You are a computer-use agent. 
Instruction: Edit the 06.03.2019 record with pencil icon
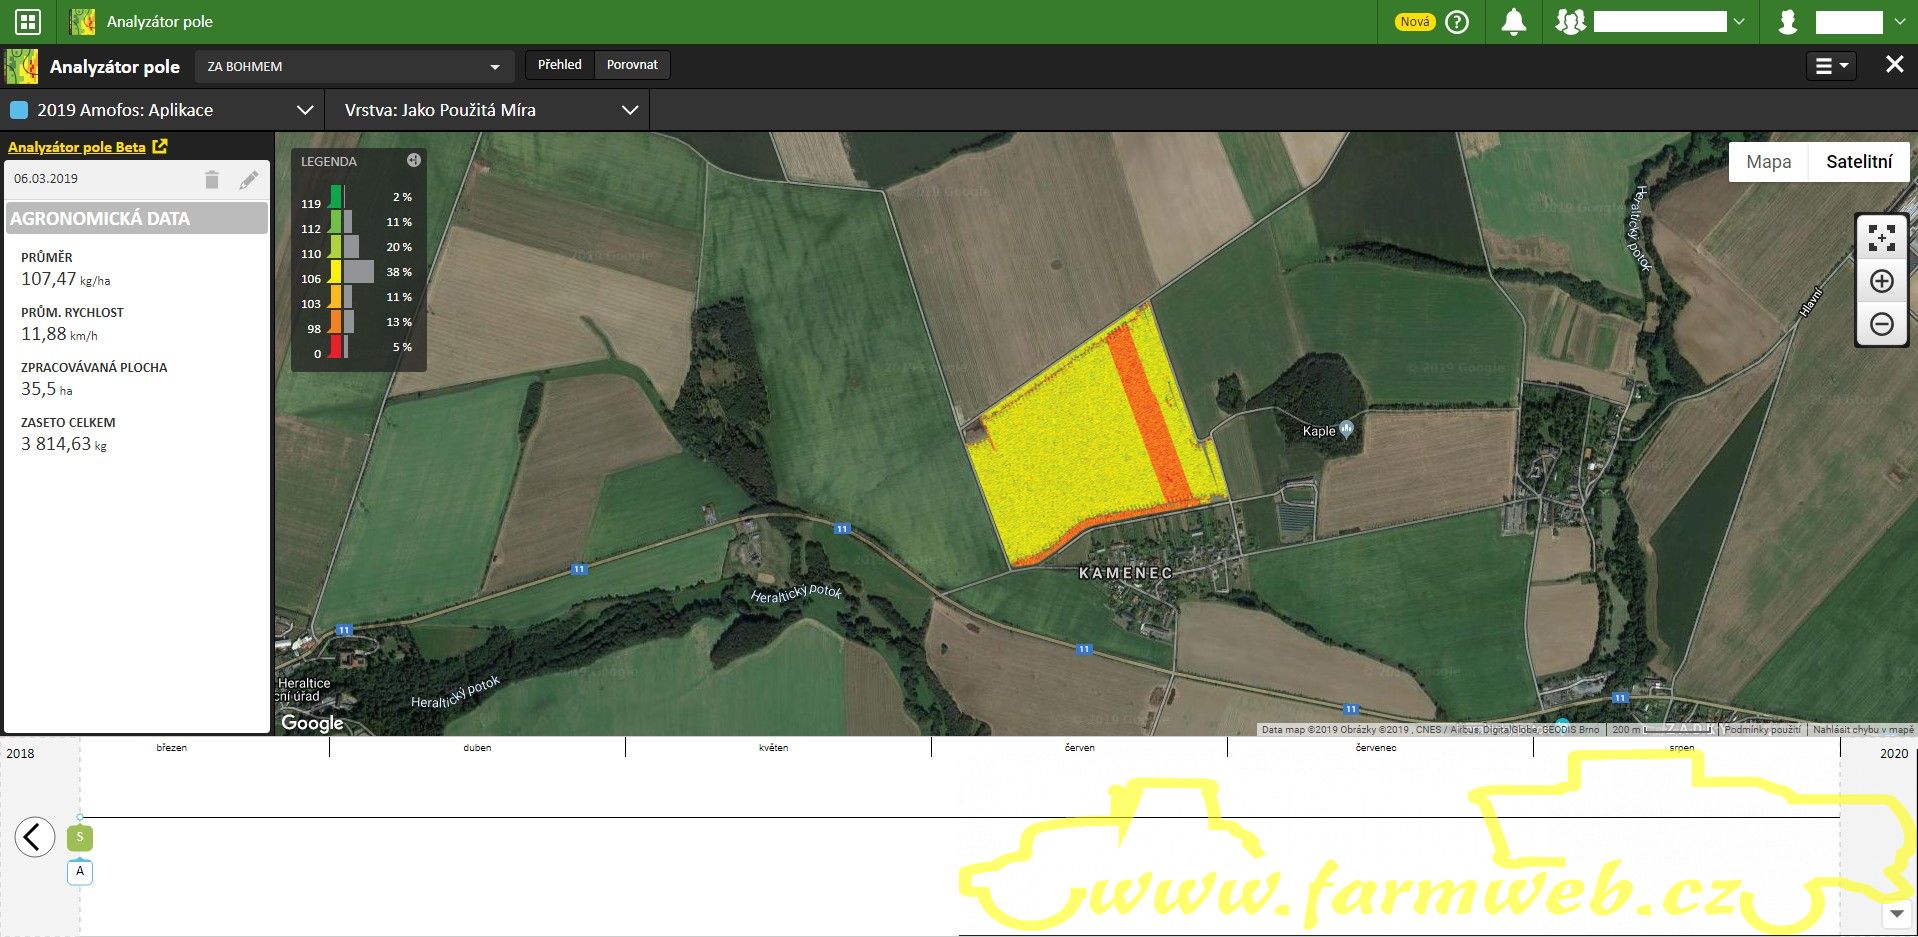(249, 179)
